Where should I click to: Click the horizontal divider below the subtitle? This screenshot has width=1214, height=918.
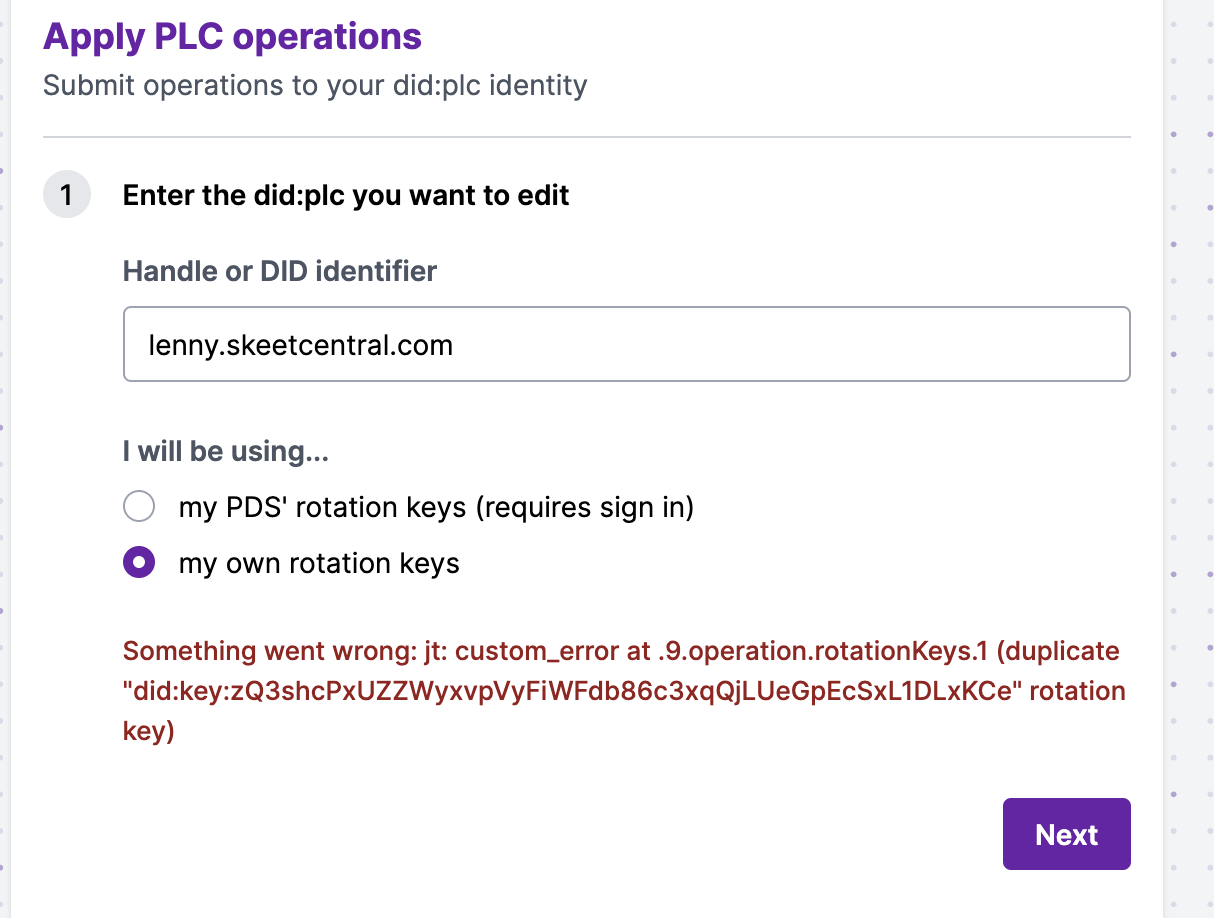coord(586,136)
